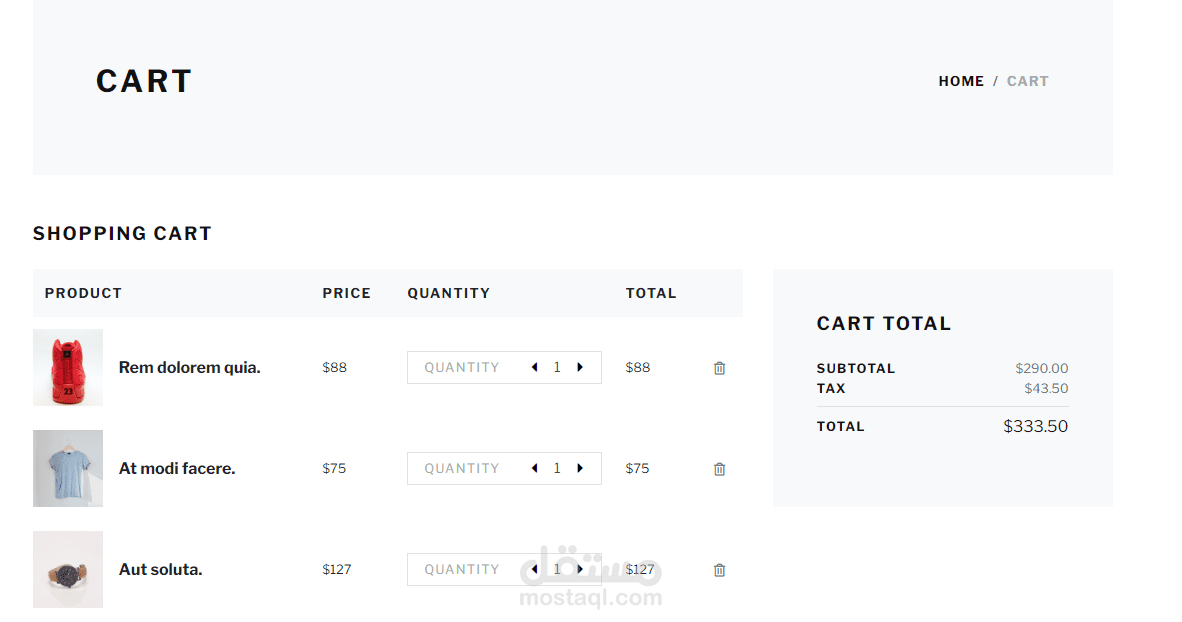Open Rem dolorem quia product name
The width and height of the screenshot is (1182, 622).
click(189, 367)
